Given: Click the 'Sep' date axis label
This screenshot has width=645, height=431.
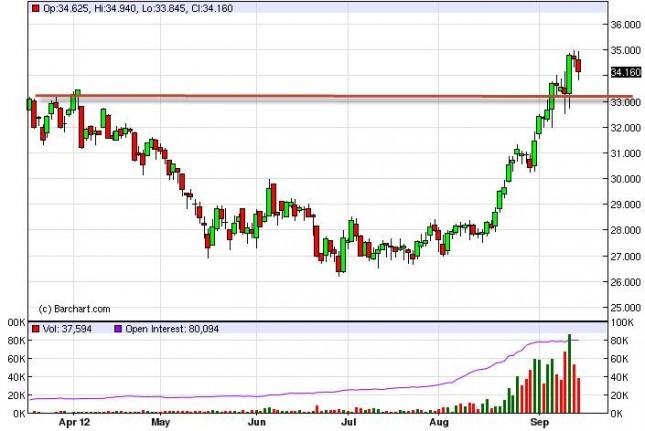Looking at the screenshot, I should (539, 422).
